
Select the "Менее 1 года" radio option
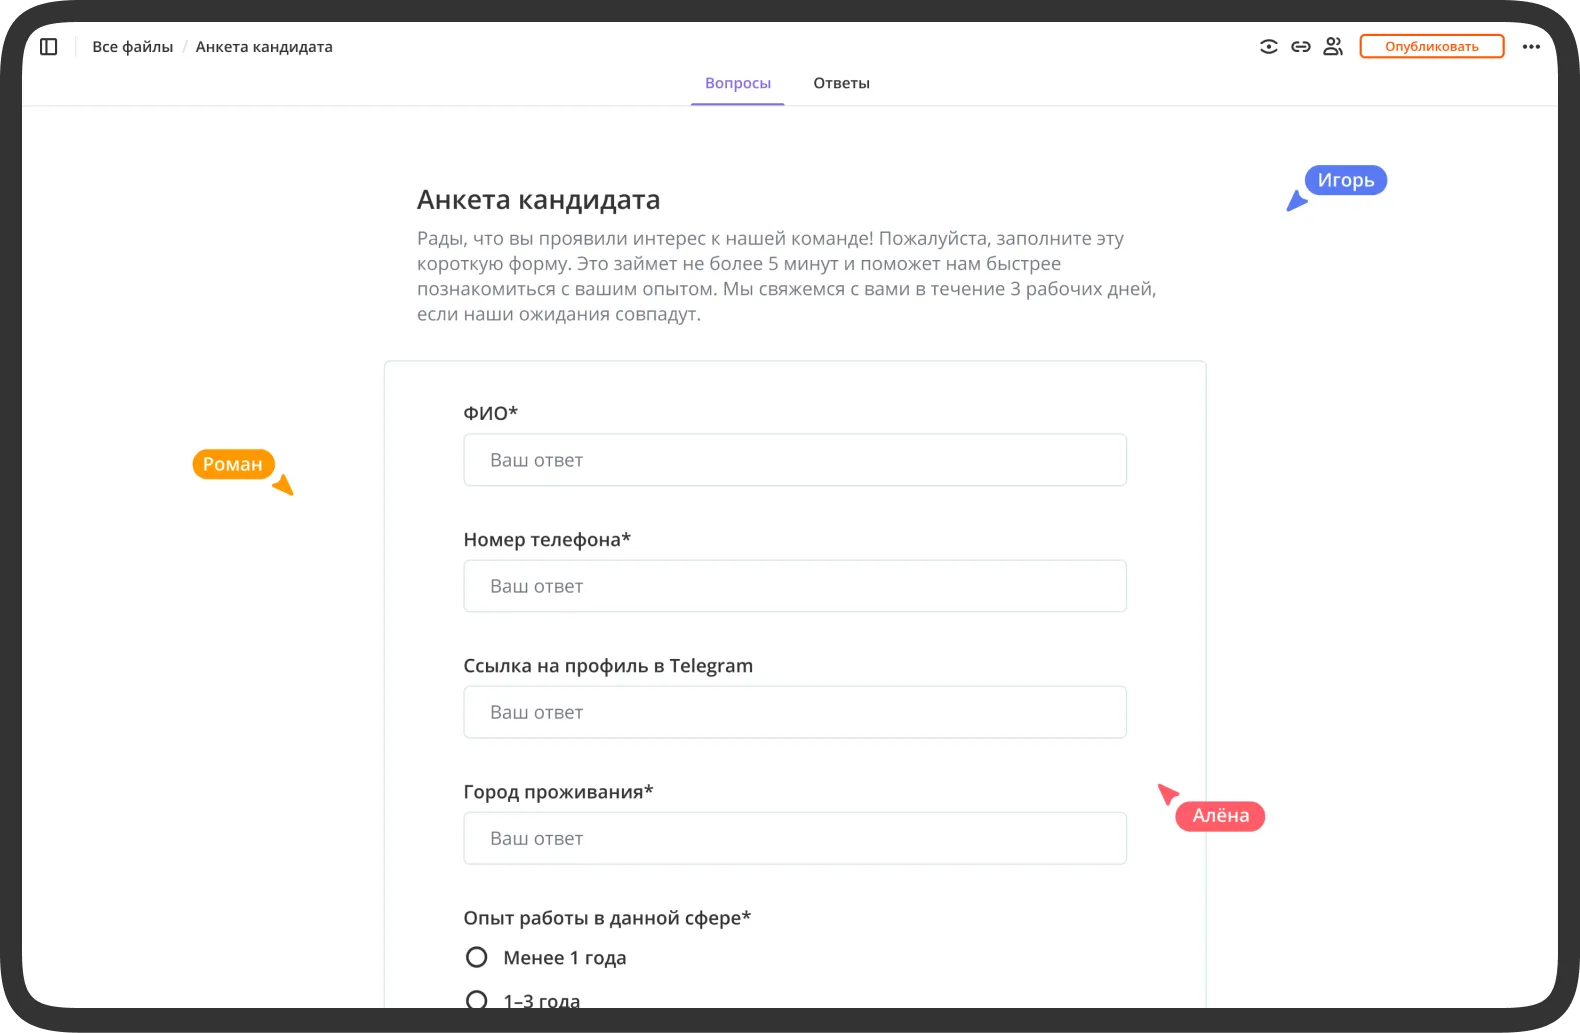pyautogui.click(x=477, y=958)
